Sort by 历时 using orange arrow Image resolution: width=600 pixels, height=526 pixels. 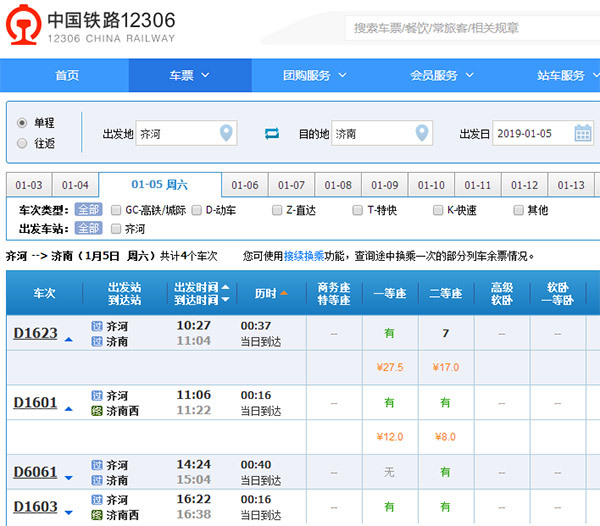pos(284,293)
